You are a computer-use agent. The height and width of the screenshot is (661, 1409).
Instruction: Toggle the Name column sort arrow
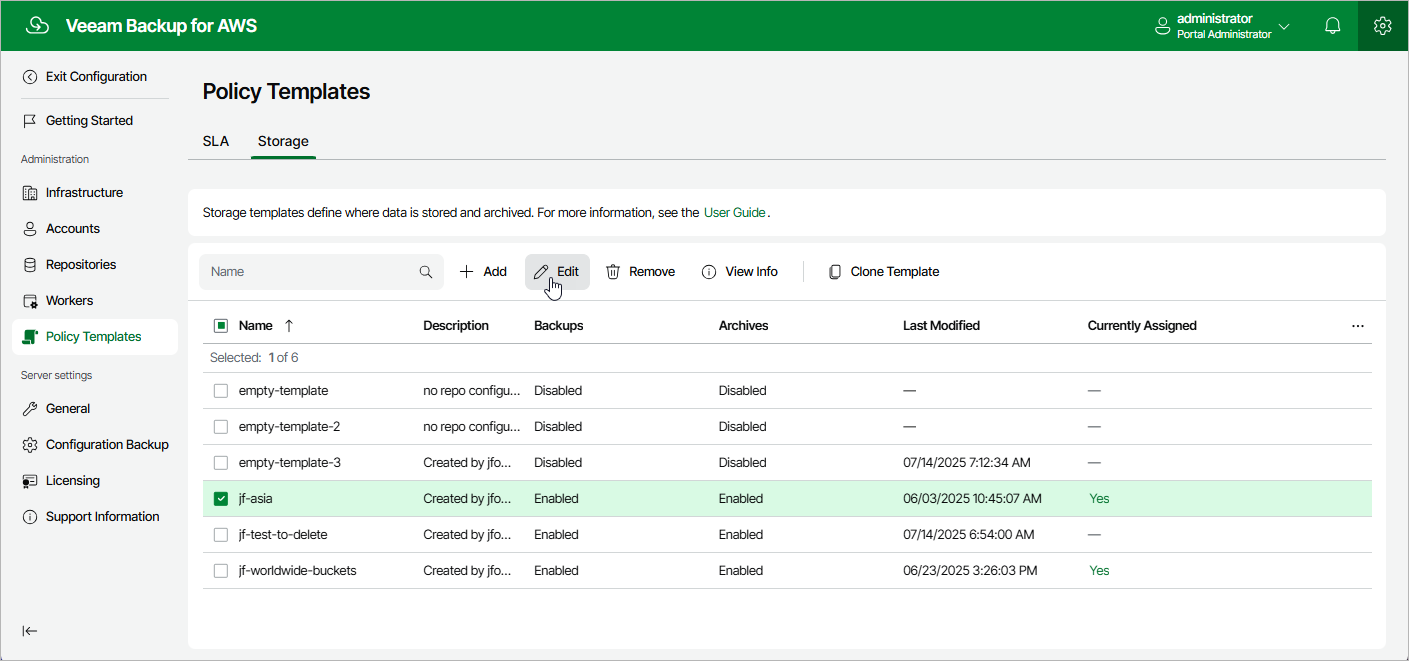pyautogui.click(x=288, y=324)
